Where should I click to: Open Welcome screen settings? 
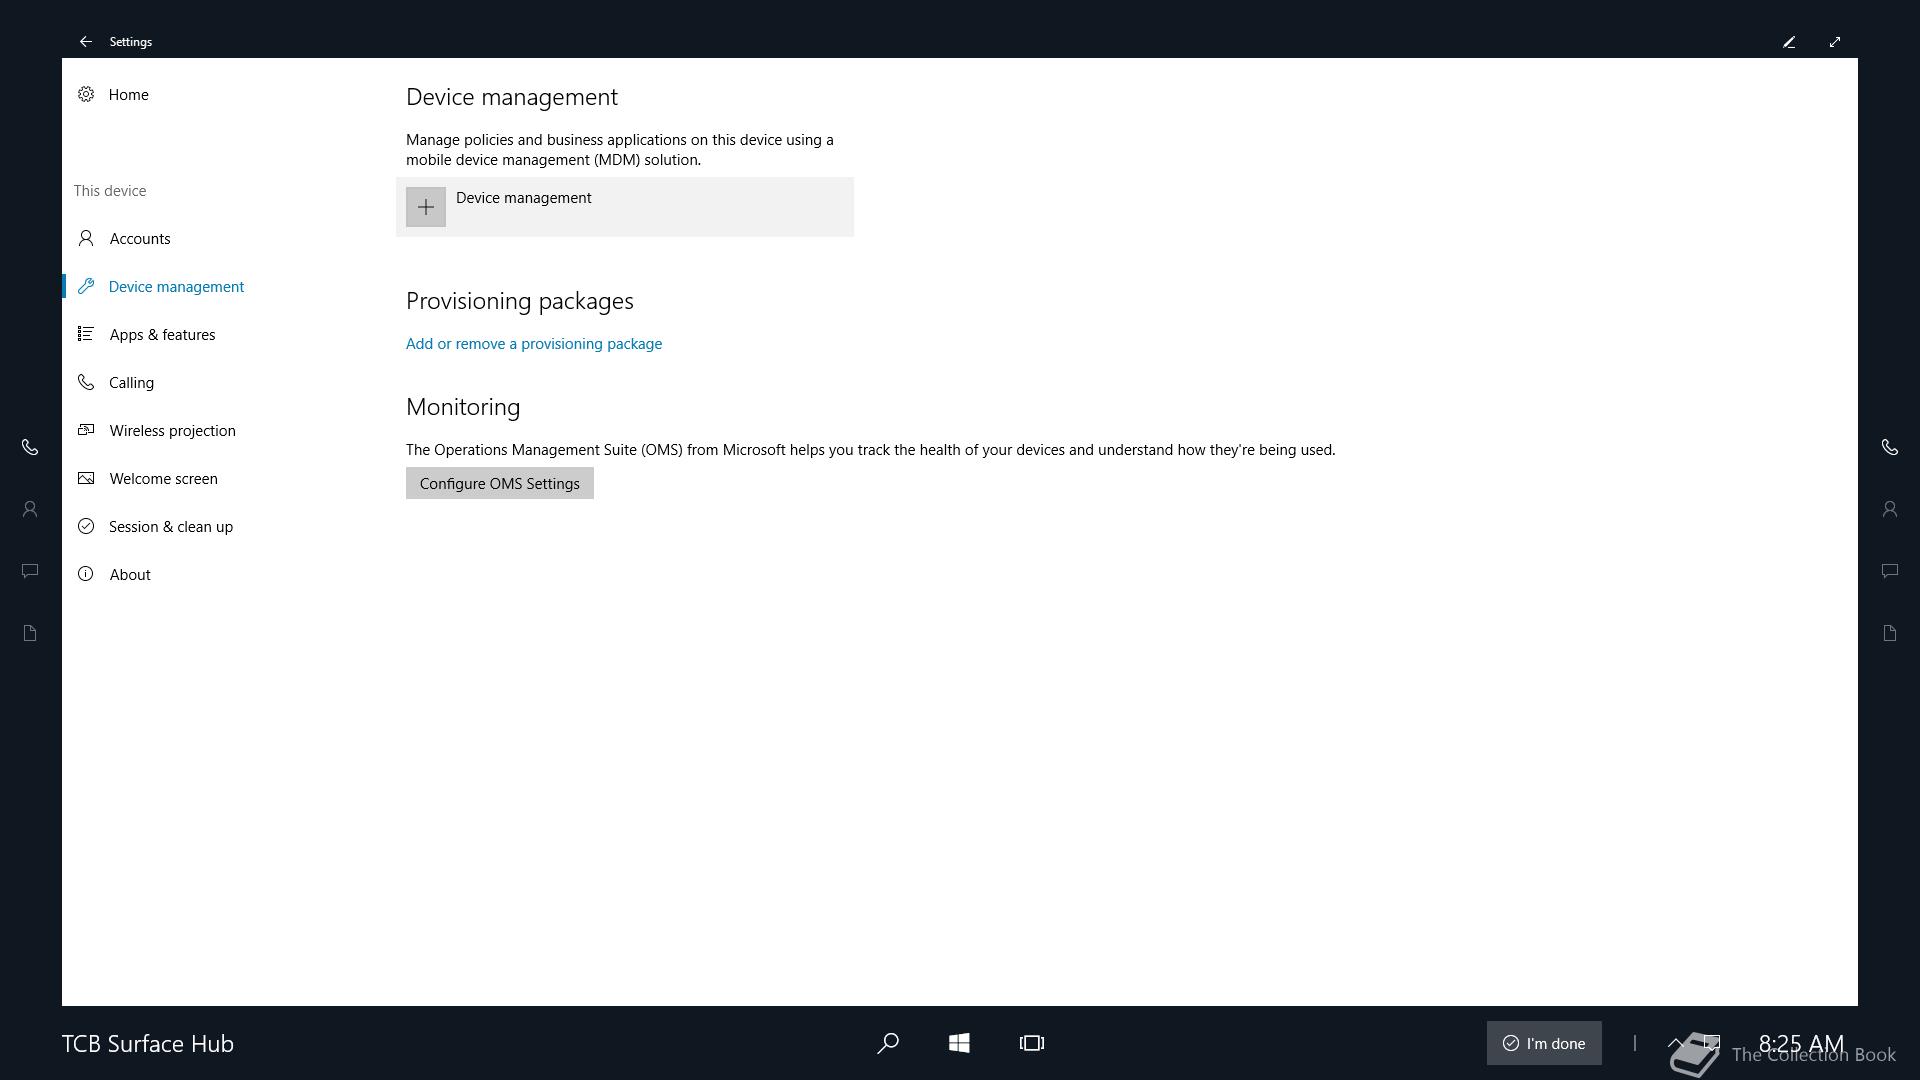coord(163,478)
